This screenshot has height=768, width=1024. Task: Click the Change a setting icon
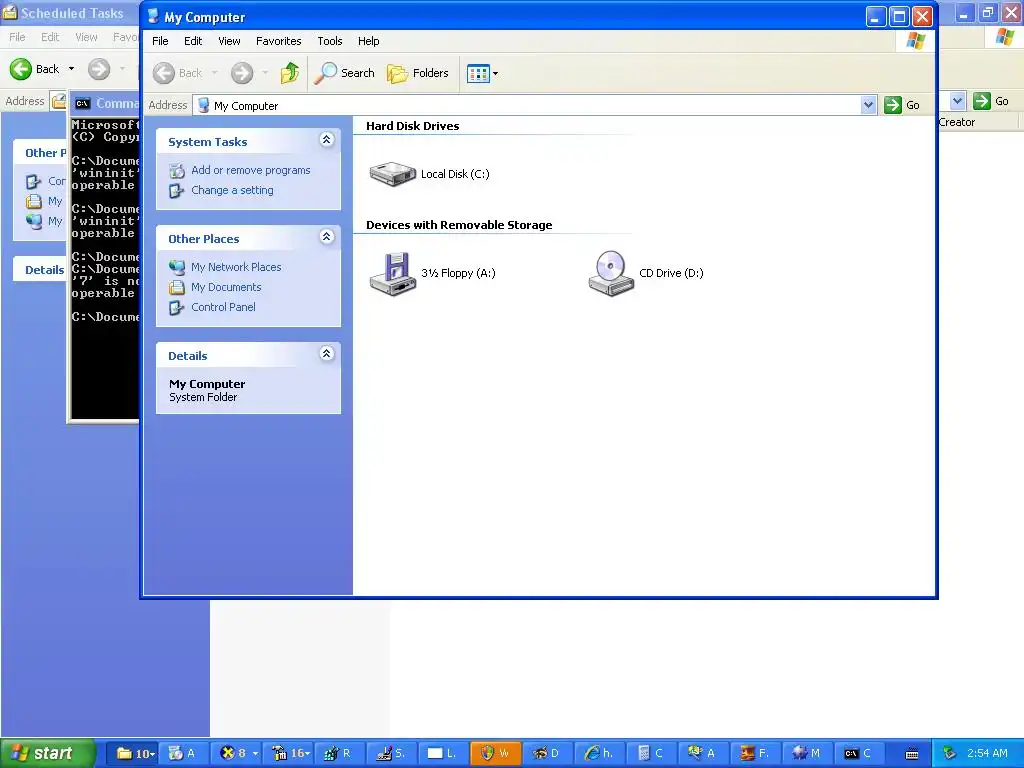point(177,191)
